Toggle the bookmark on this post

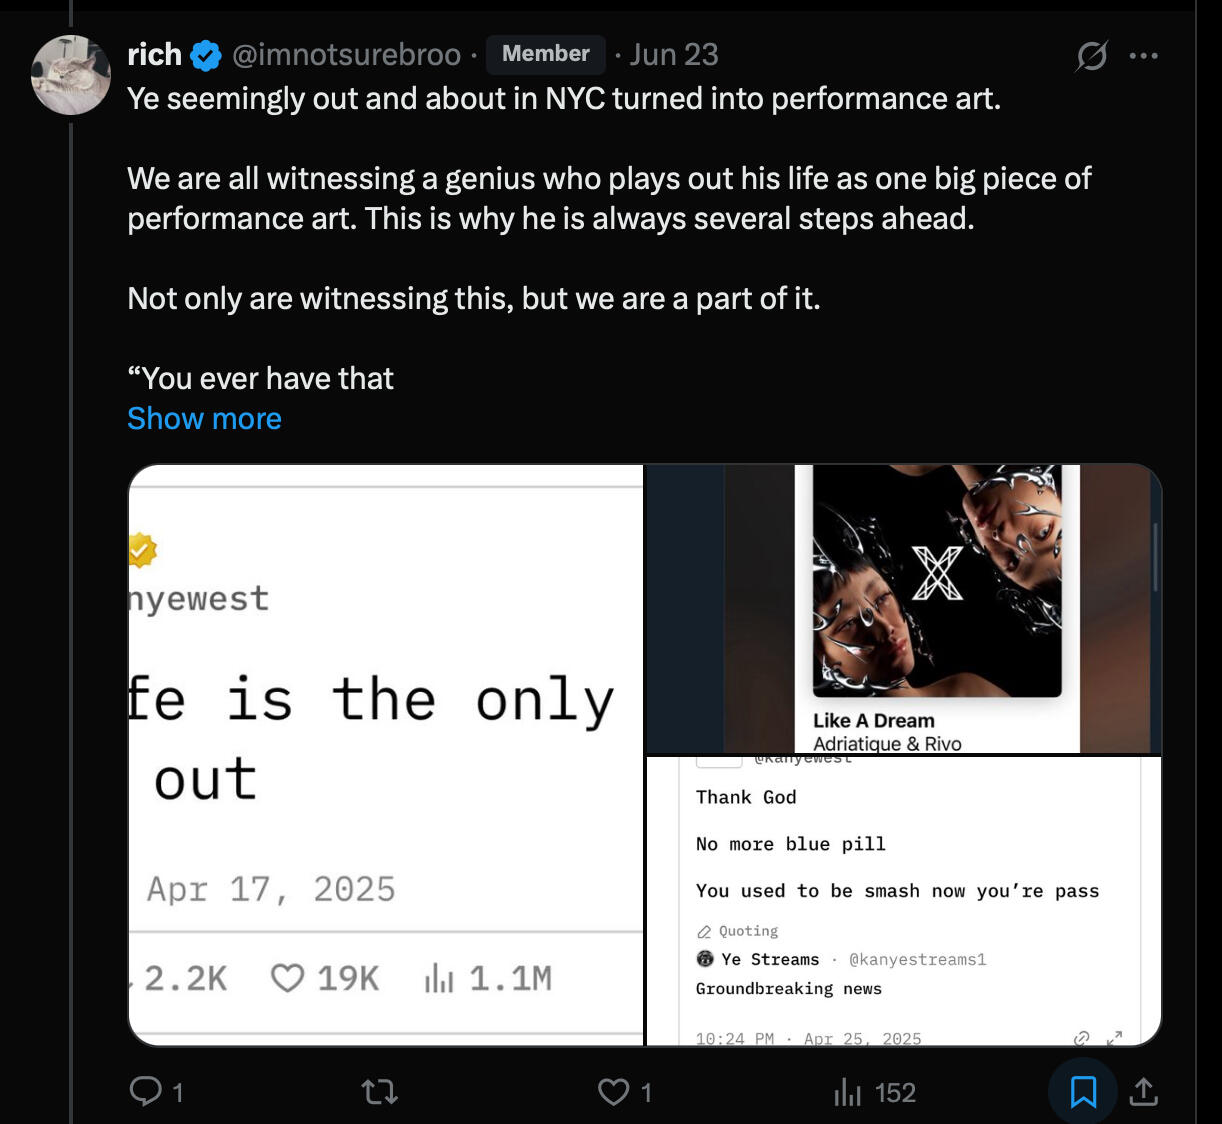click(x=1083, y=1091)
